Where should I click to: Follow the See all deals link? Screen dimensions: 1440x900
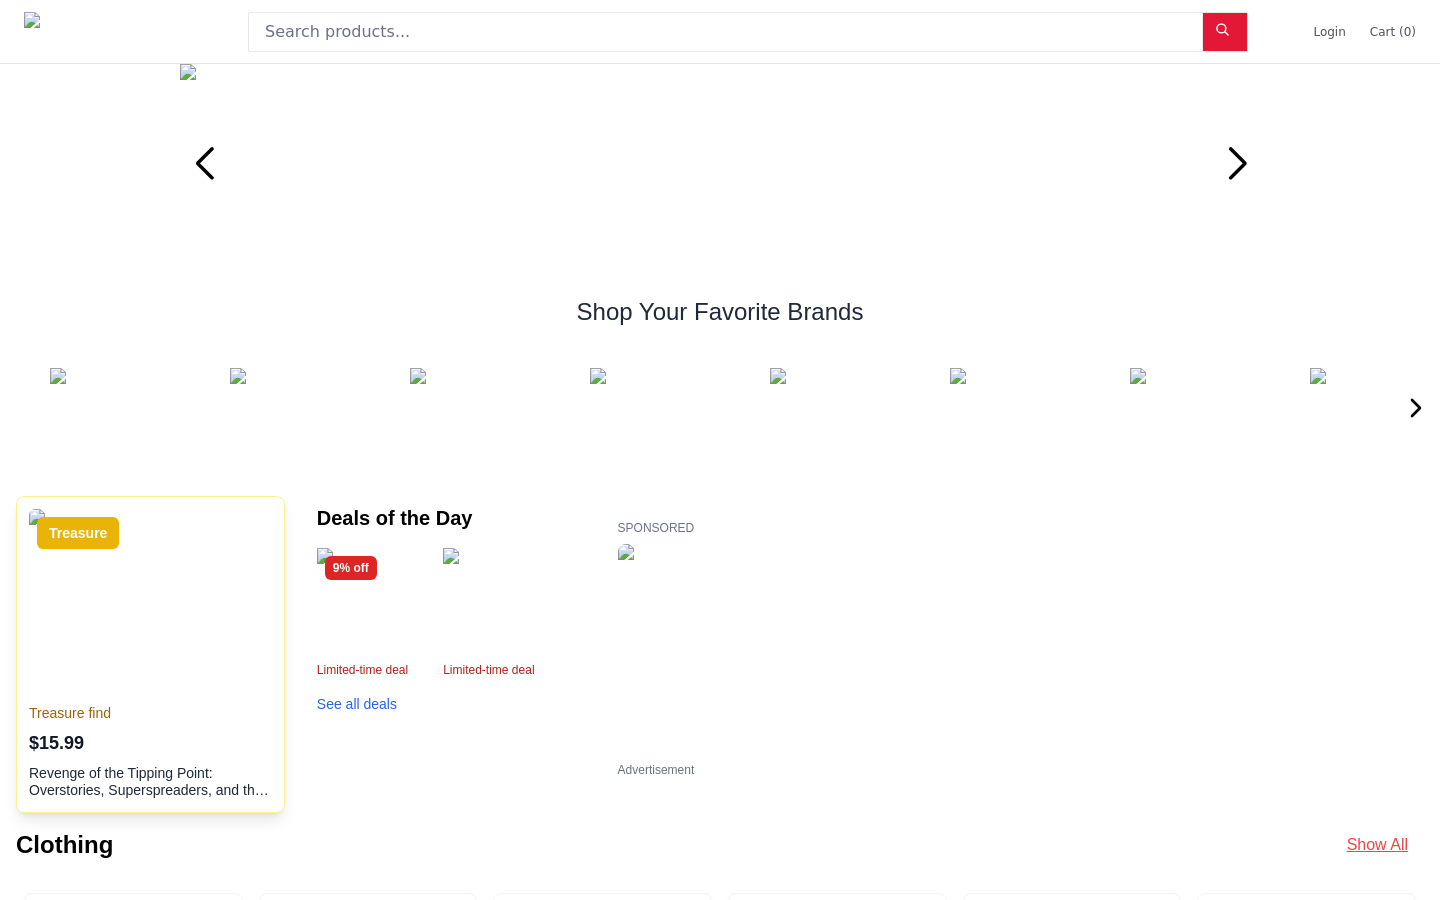[357, 704]
